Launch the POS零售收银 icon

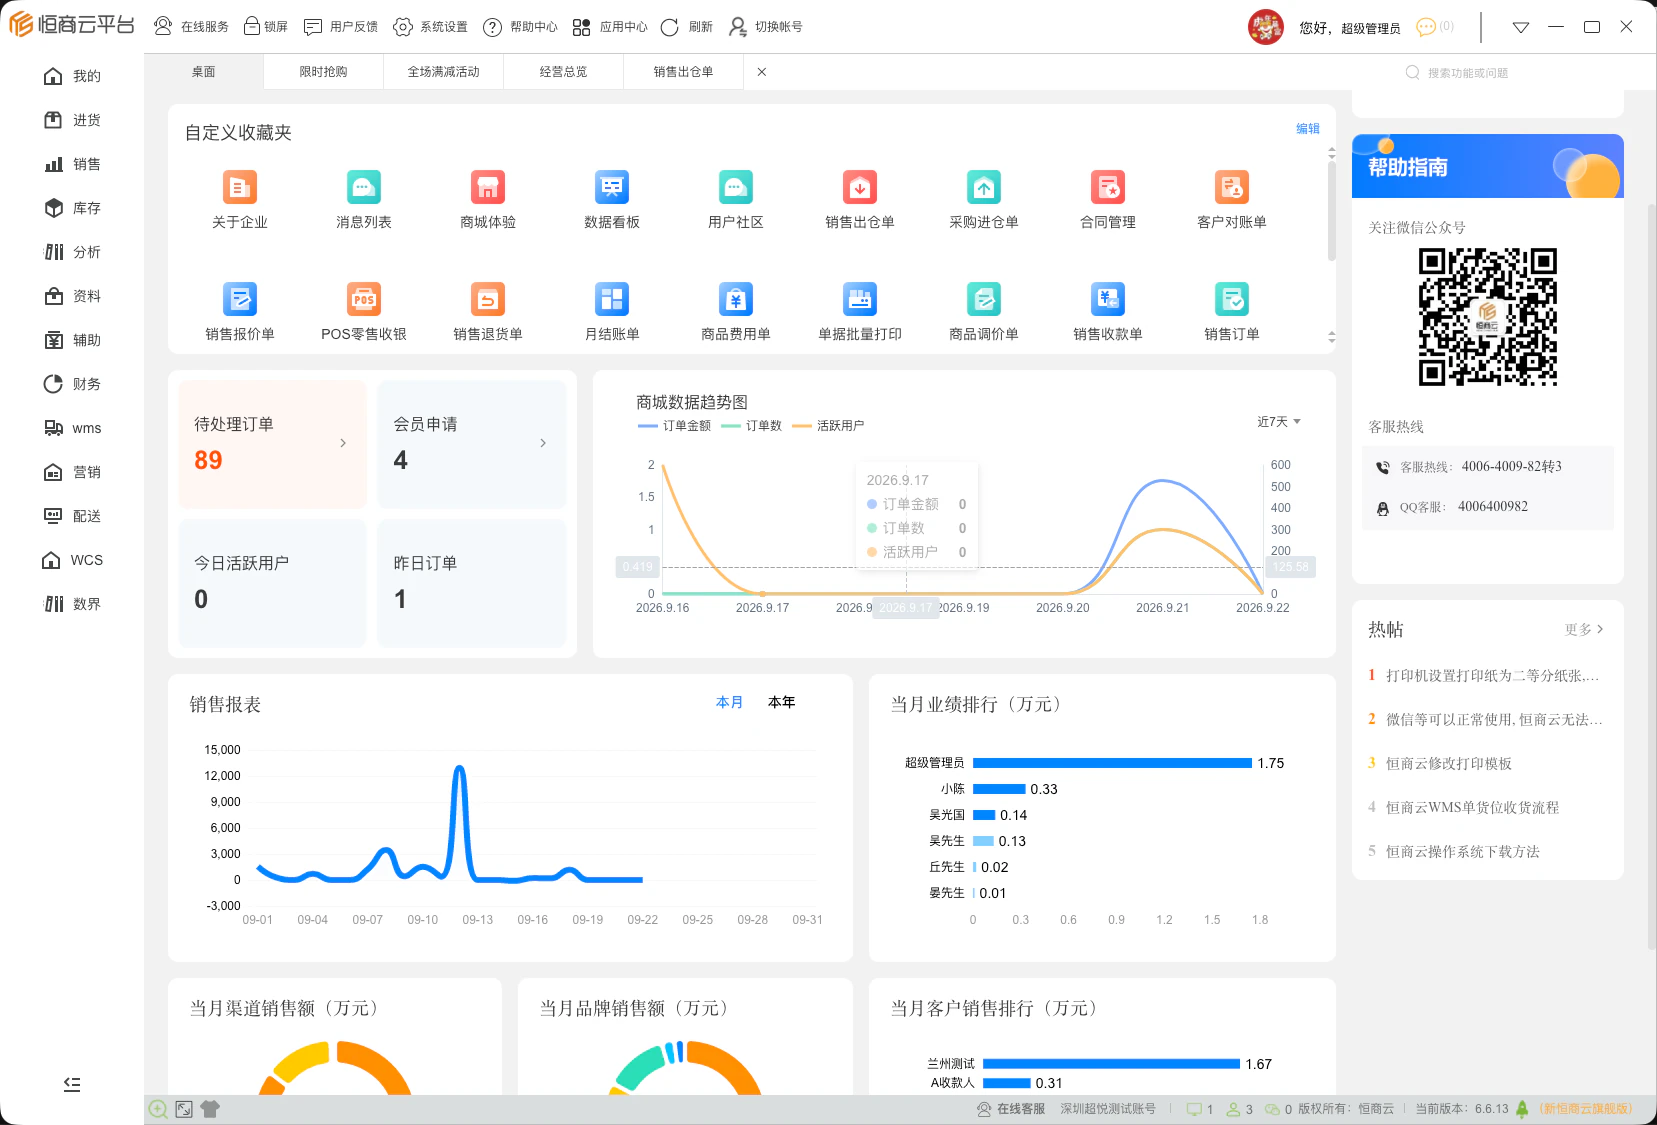point(363,299)
